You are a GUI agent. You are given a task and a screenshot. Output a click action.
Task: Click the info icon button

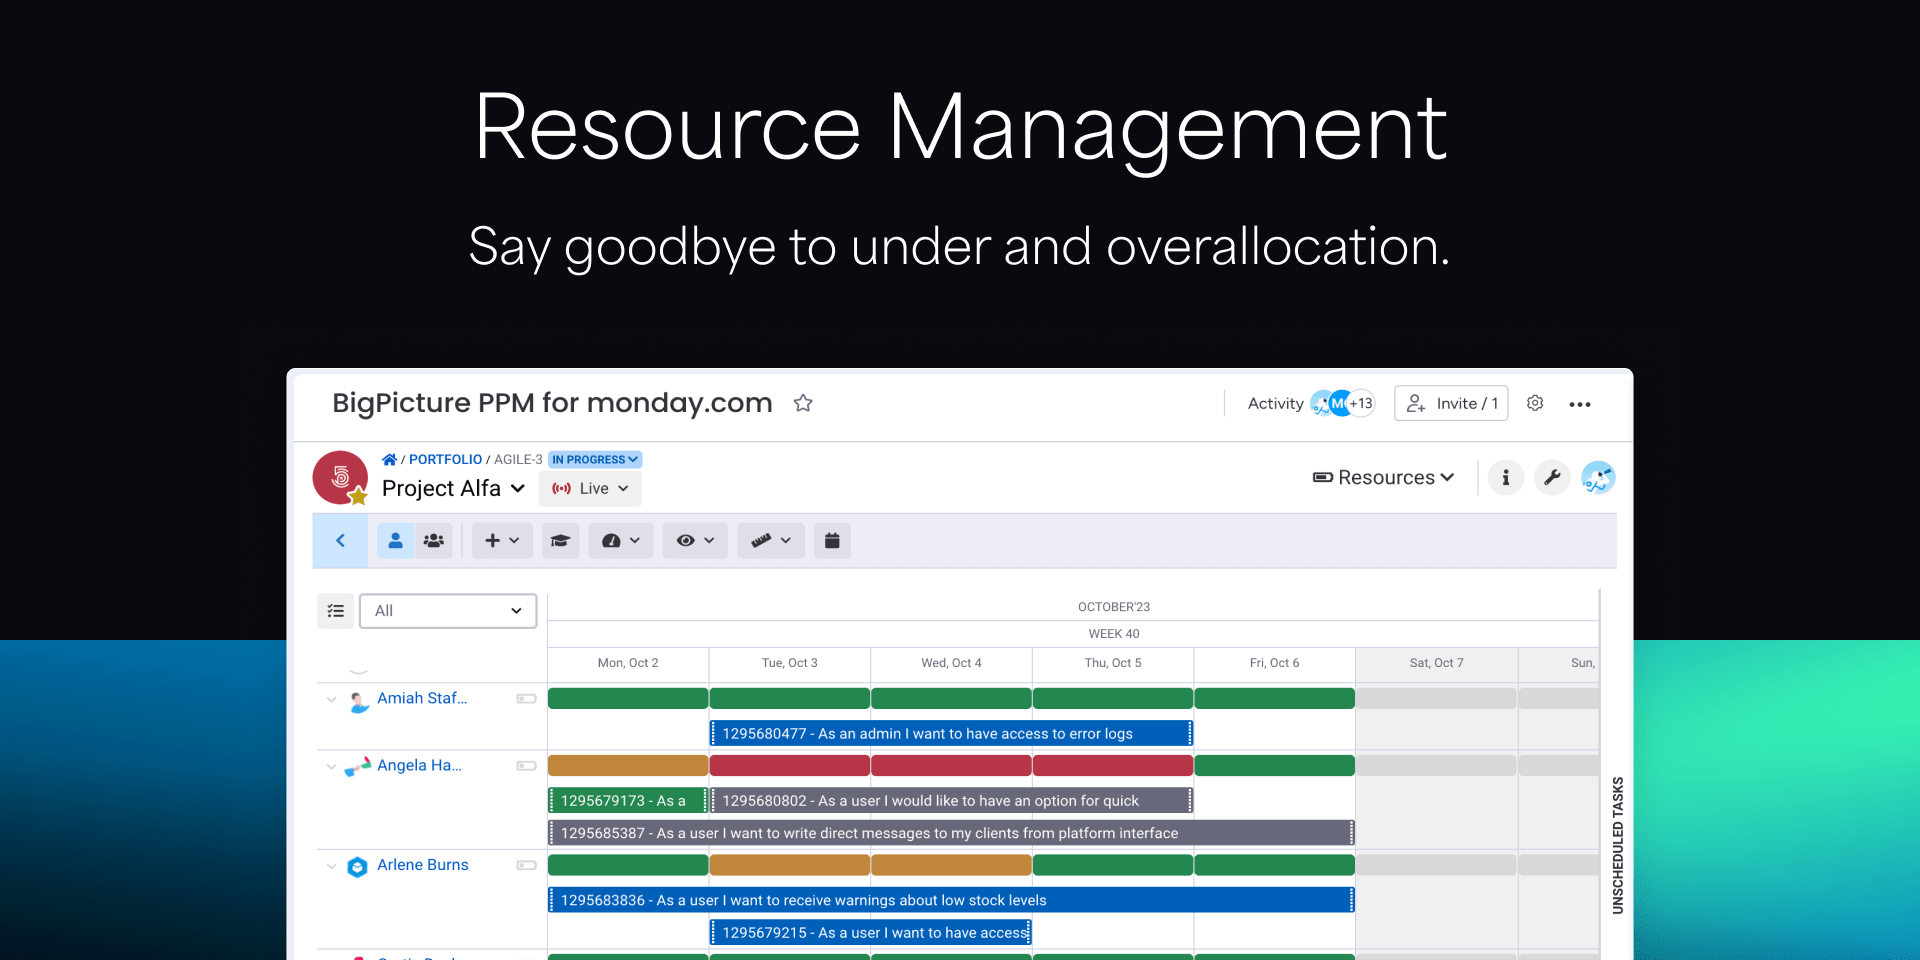[x=1506, y=477]
